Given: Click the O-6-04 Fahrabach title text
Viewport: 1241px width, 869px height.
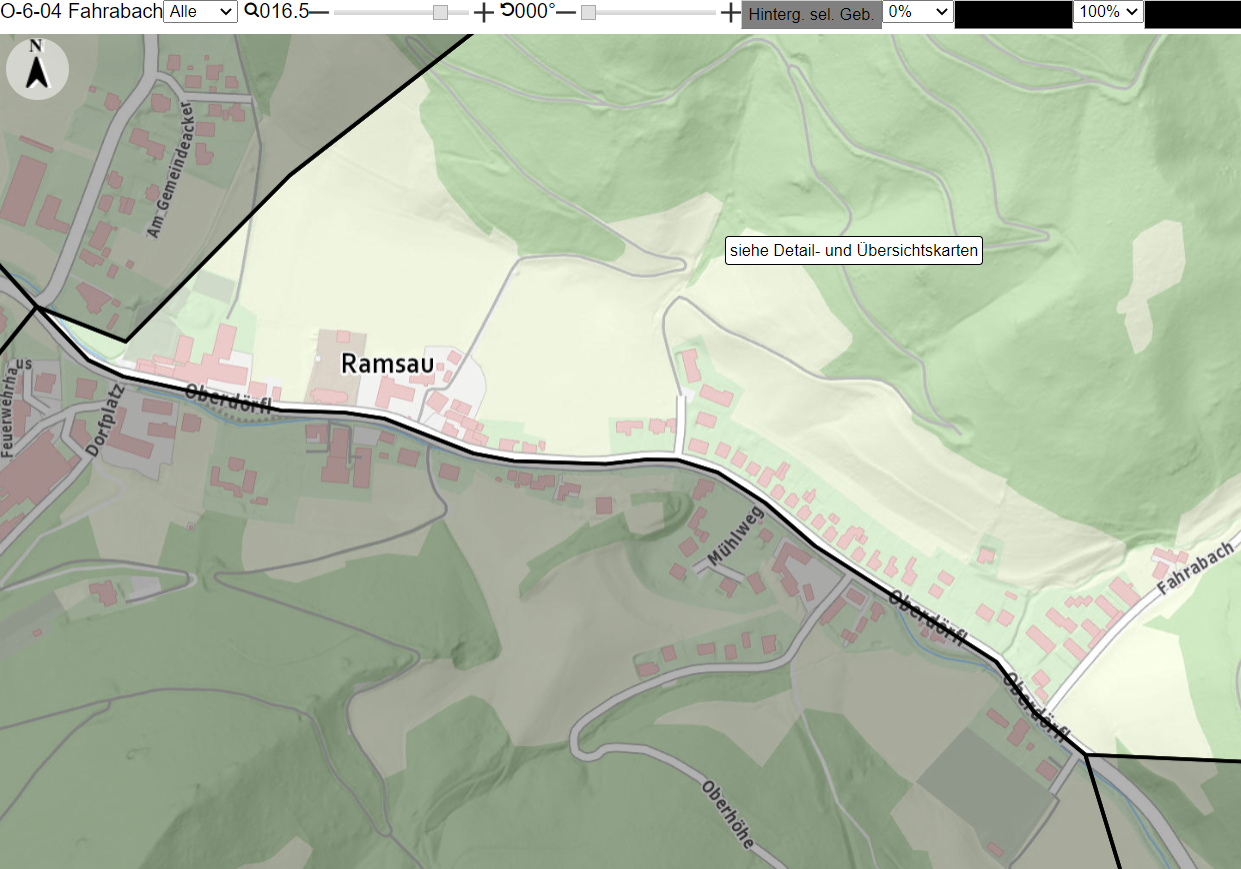Looking at the screenshot, I should coord(81,12).
